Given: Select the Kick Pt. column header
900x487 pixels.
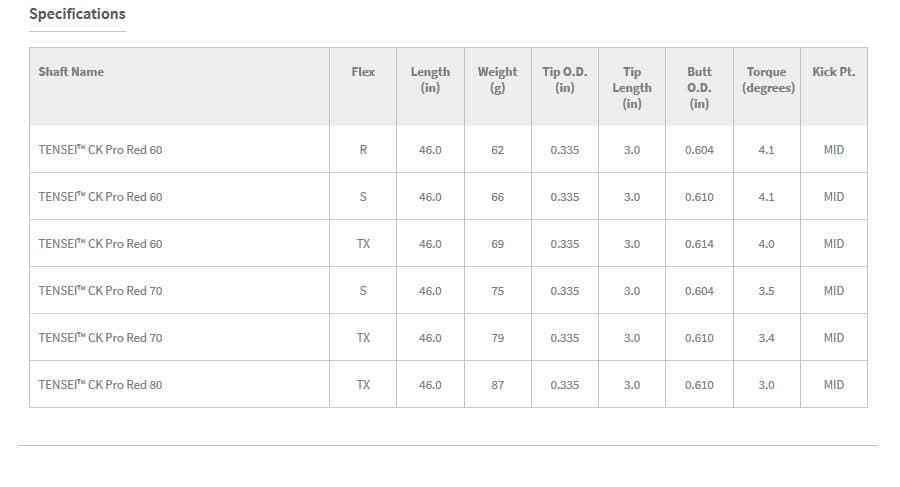Looking at the screenshot, I should tap(833, 72).
